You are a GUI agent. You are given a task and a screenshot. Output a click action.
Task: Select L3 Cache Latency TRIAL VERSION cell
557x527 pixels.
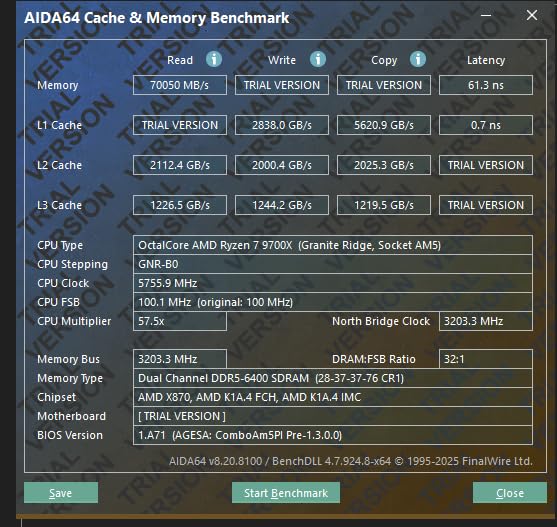[486, 205]
